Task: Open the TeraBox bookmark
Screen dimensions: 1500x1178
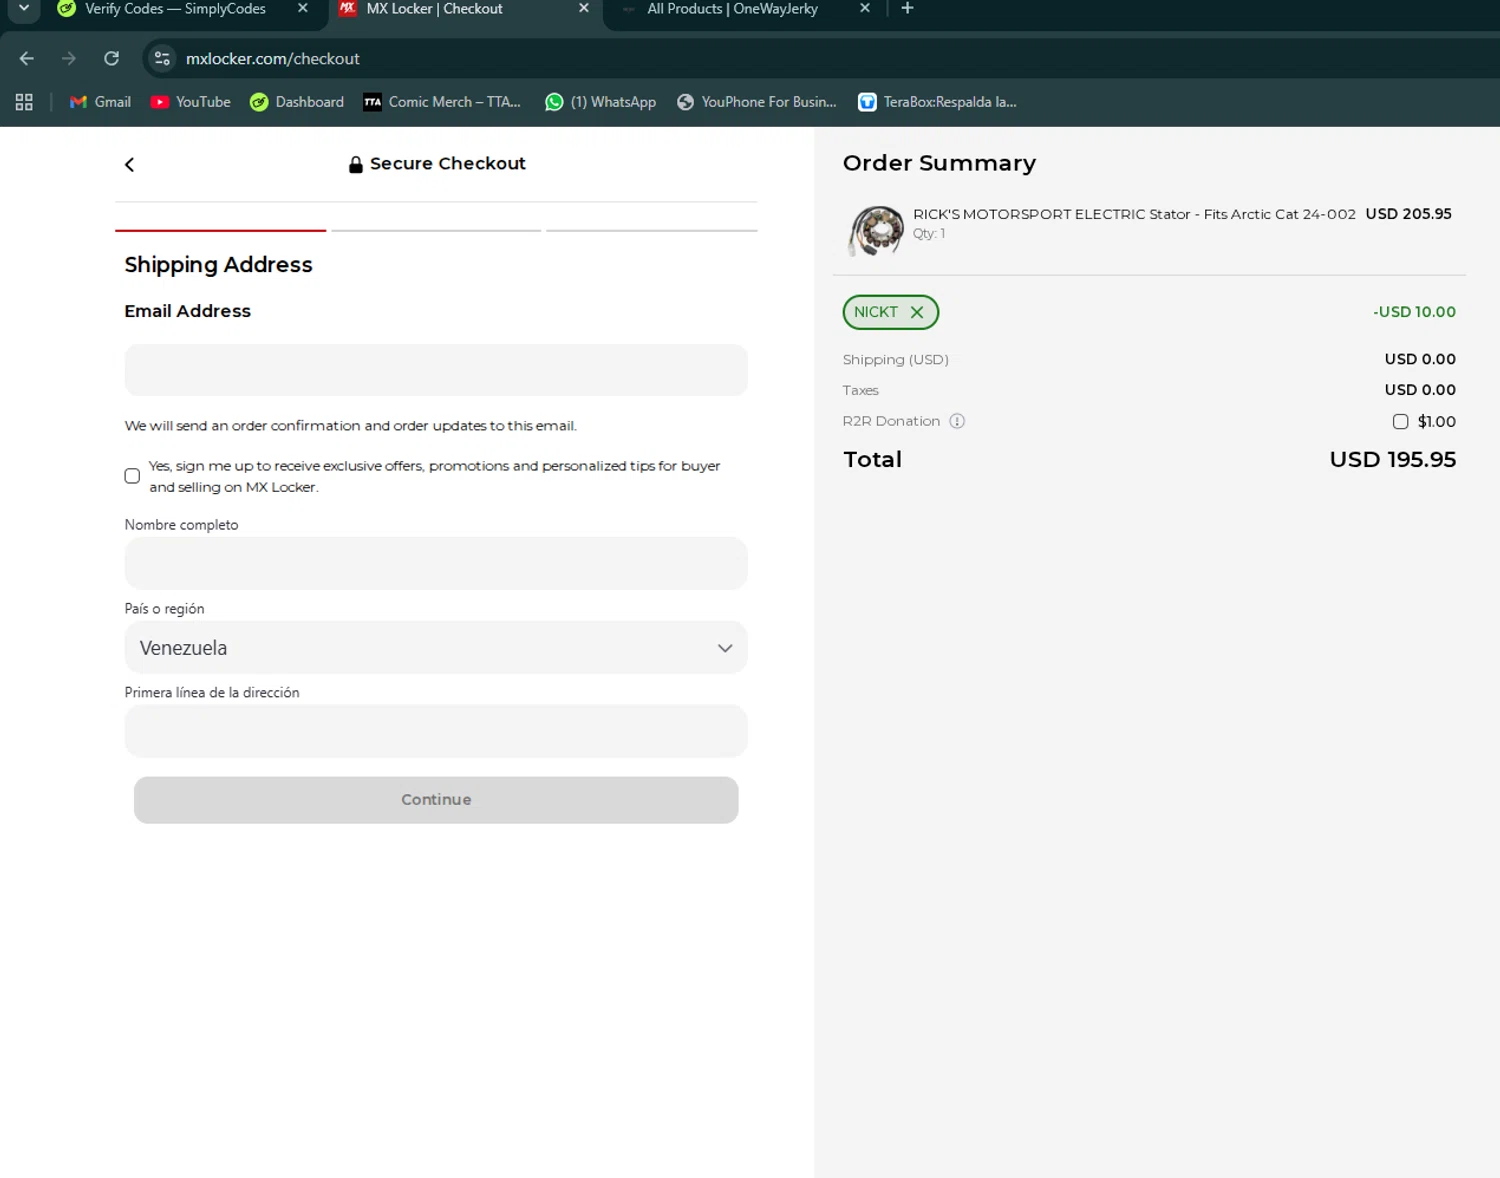Action: pos(938,102)
